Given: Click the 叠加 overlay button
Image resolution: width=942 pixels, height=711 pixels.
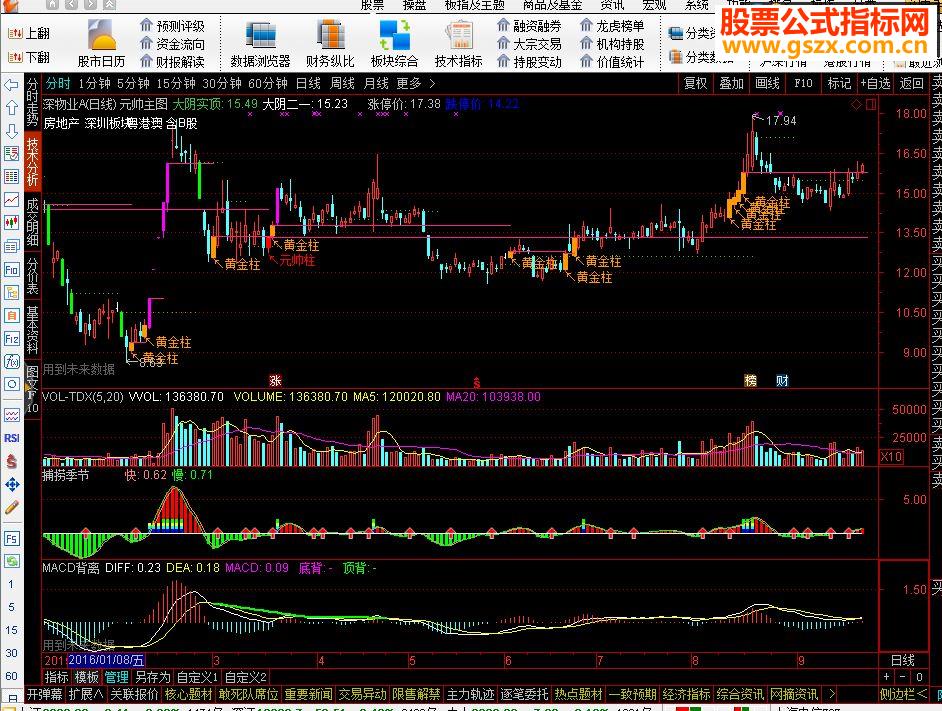Looking at the screenshot, I should [732, 84].
